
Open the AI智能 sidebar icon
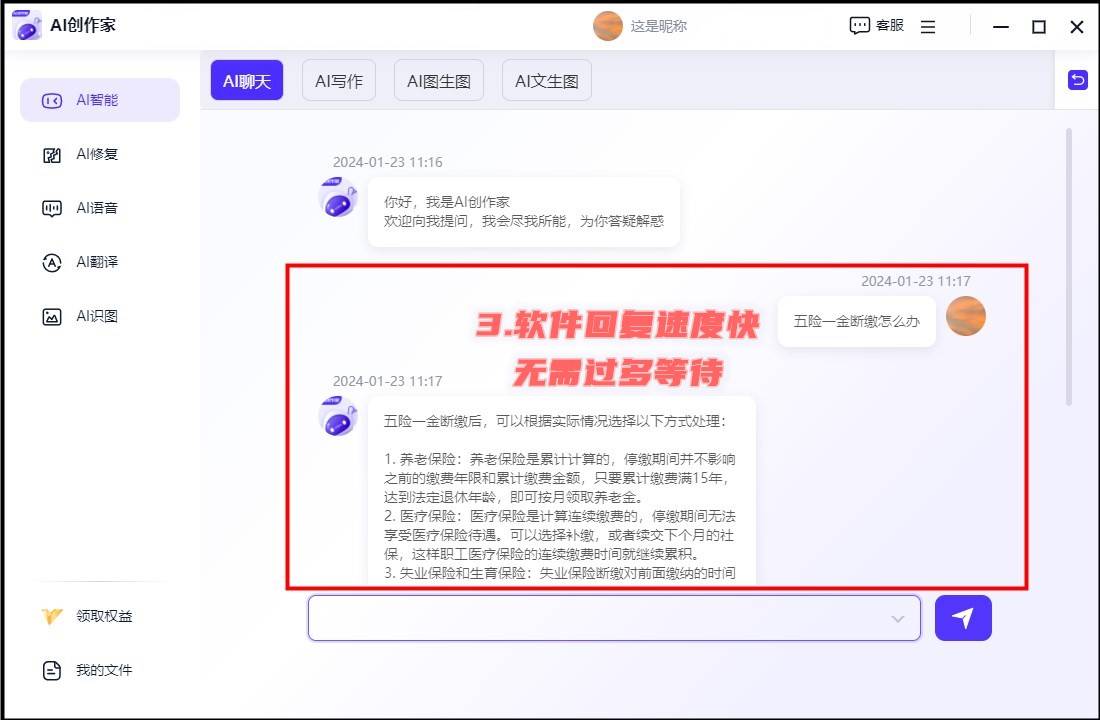[52, 100]
